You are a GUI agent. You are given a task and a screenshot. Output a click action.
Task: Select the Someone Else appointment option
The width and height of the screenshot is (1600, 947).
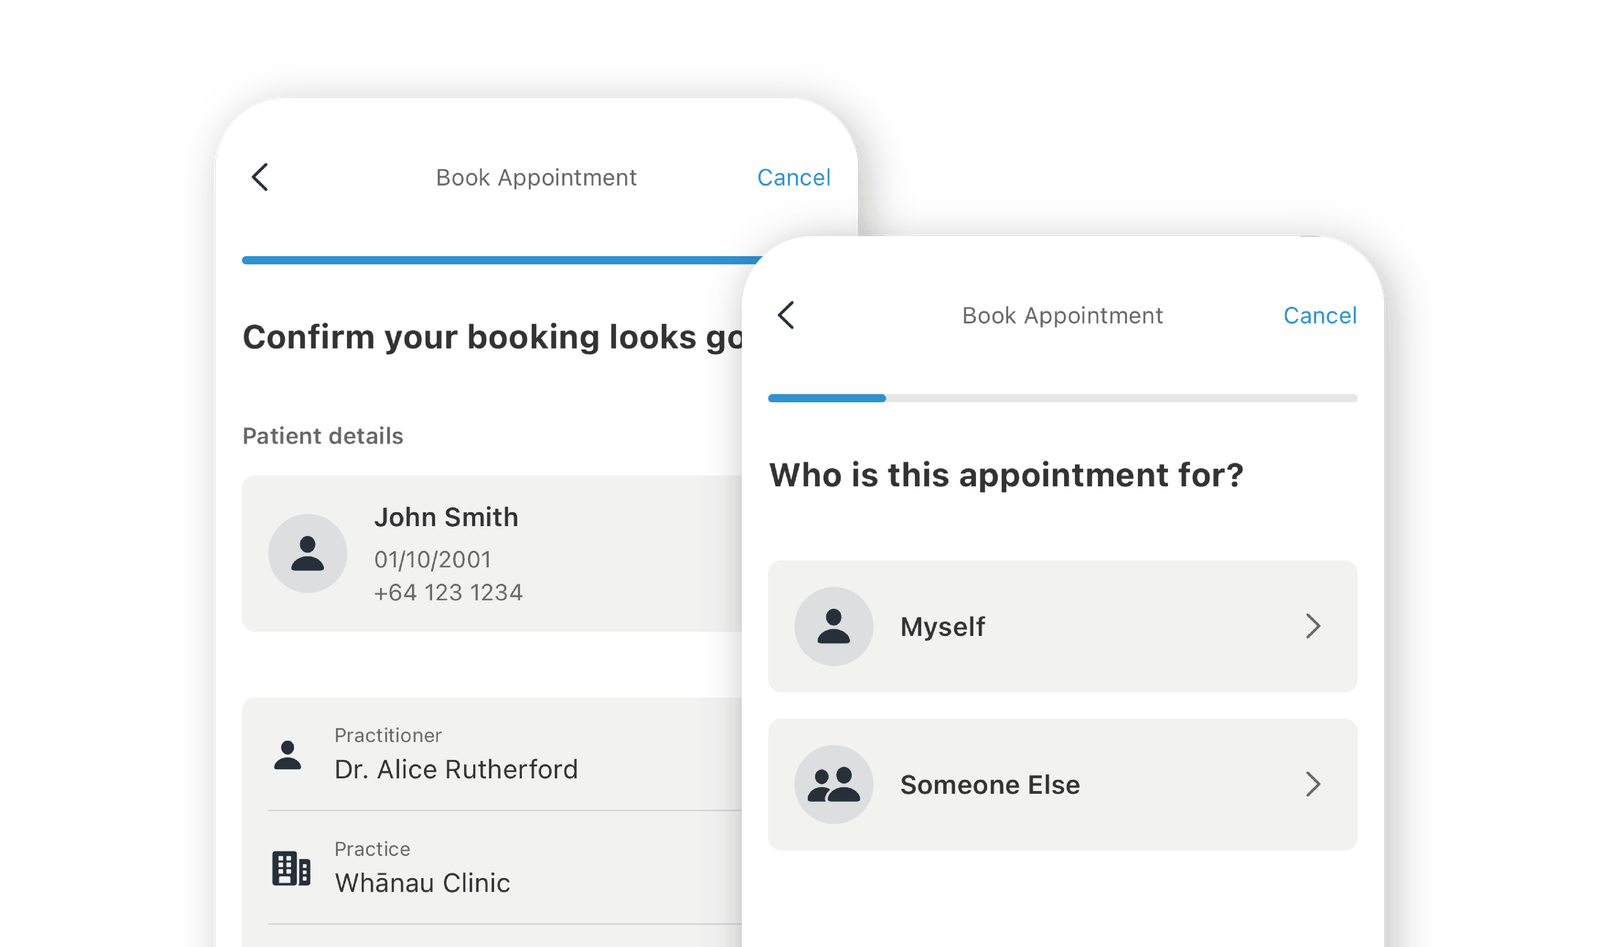[x=1062, y=785]
